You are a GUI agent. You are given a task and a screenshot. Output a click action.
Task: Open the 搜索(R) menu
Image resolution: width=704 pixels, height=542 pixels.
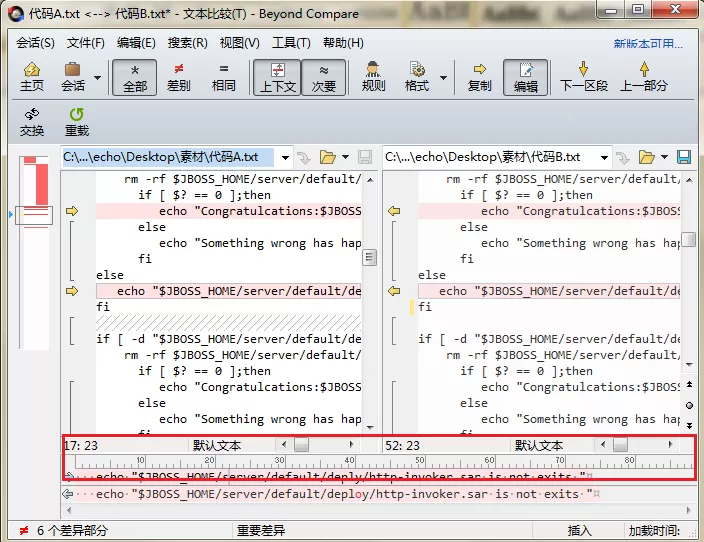point(188,43)
